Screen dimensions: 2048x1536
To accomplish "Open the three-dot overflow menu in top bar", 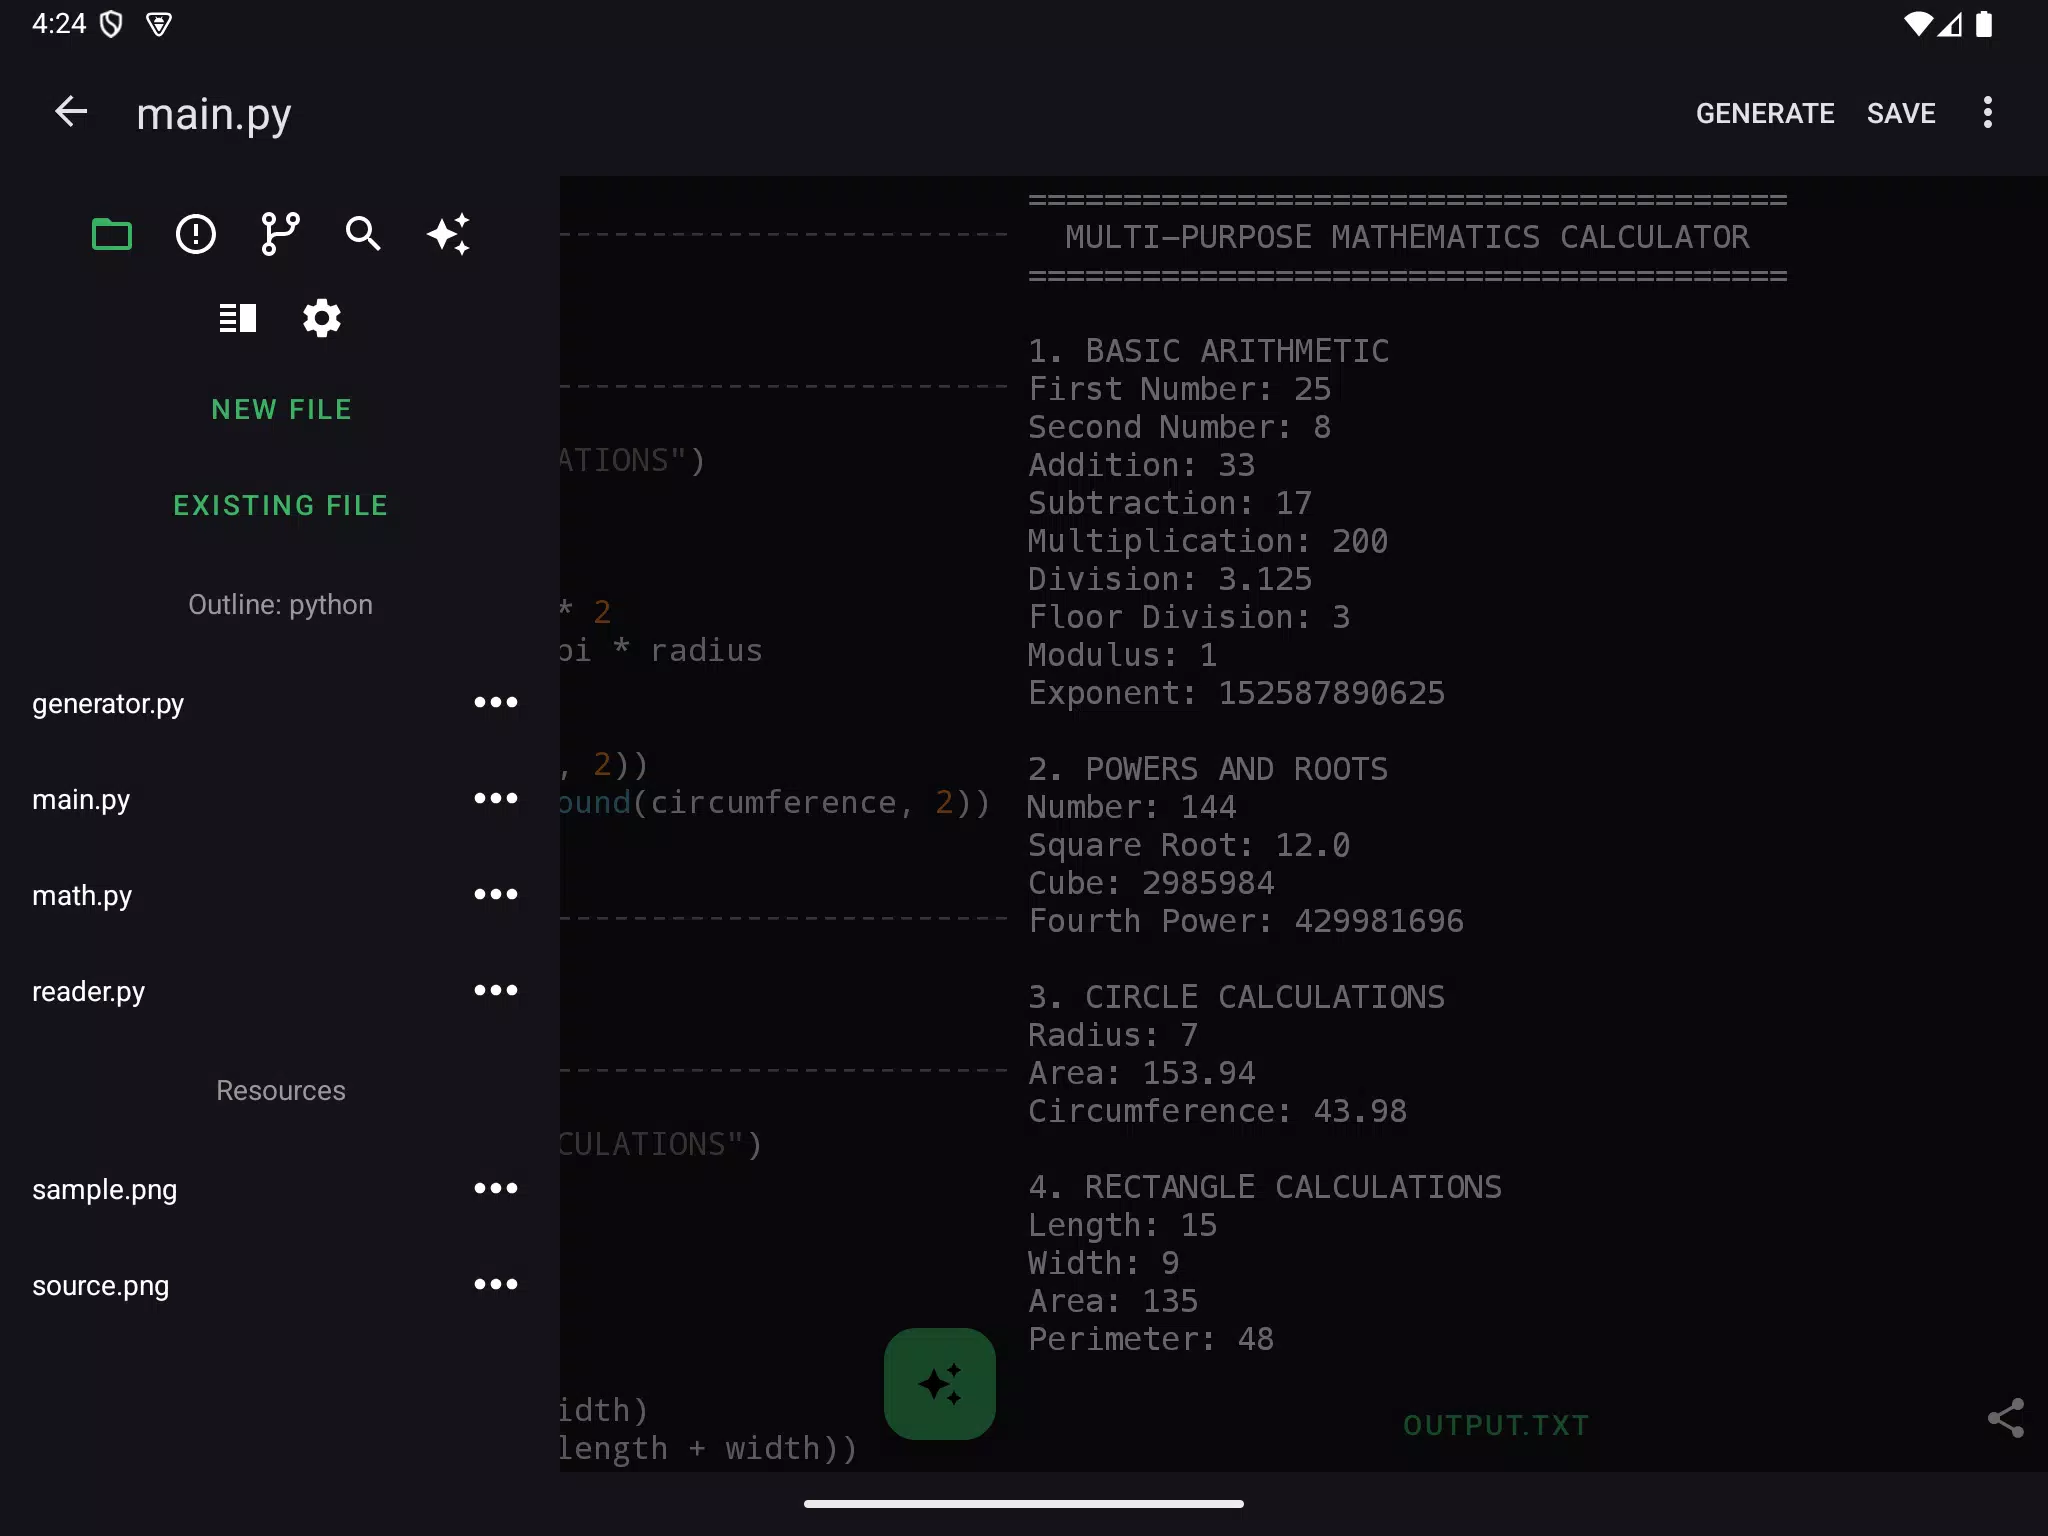I will [1988, 112].
